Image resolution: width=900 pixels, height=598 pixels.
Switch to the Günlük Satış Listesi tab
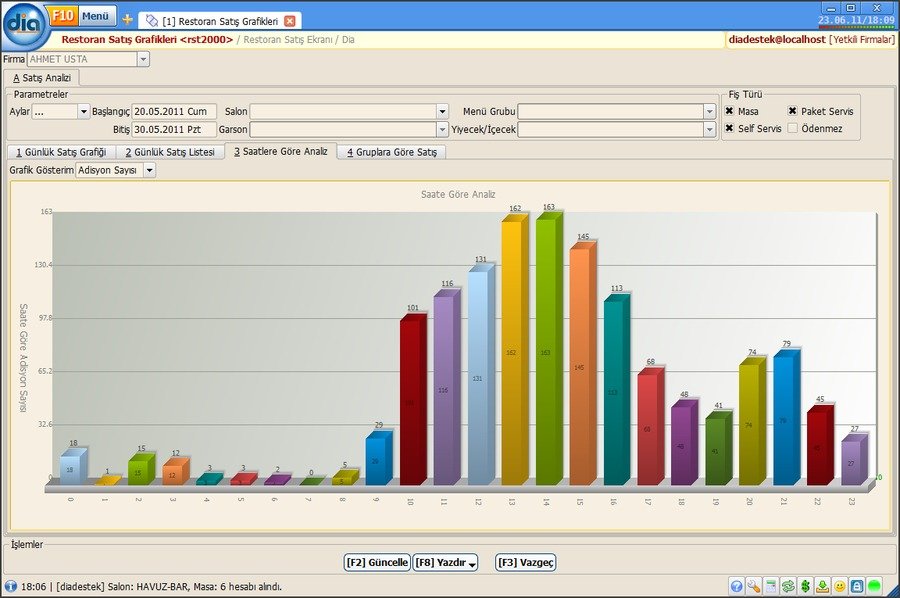pos(170,152)
